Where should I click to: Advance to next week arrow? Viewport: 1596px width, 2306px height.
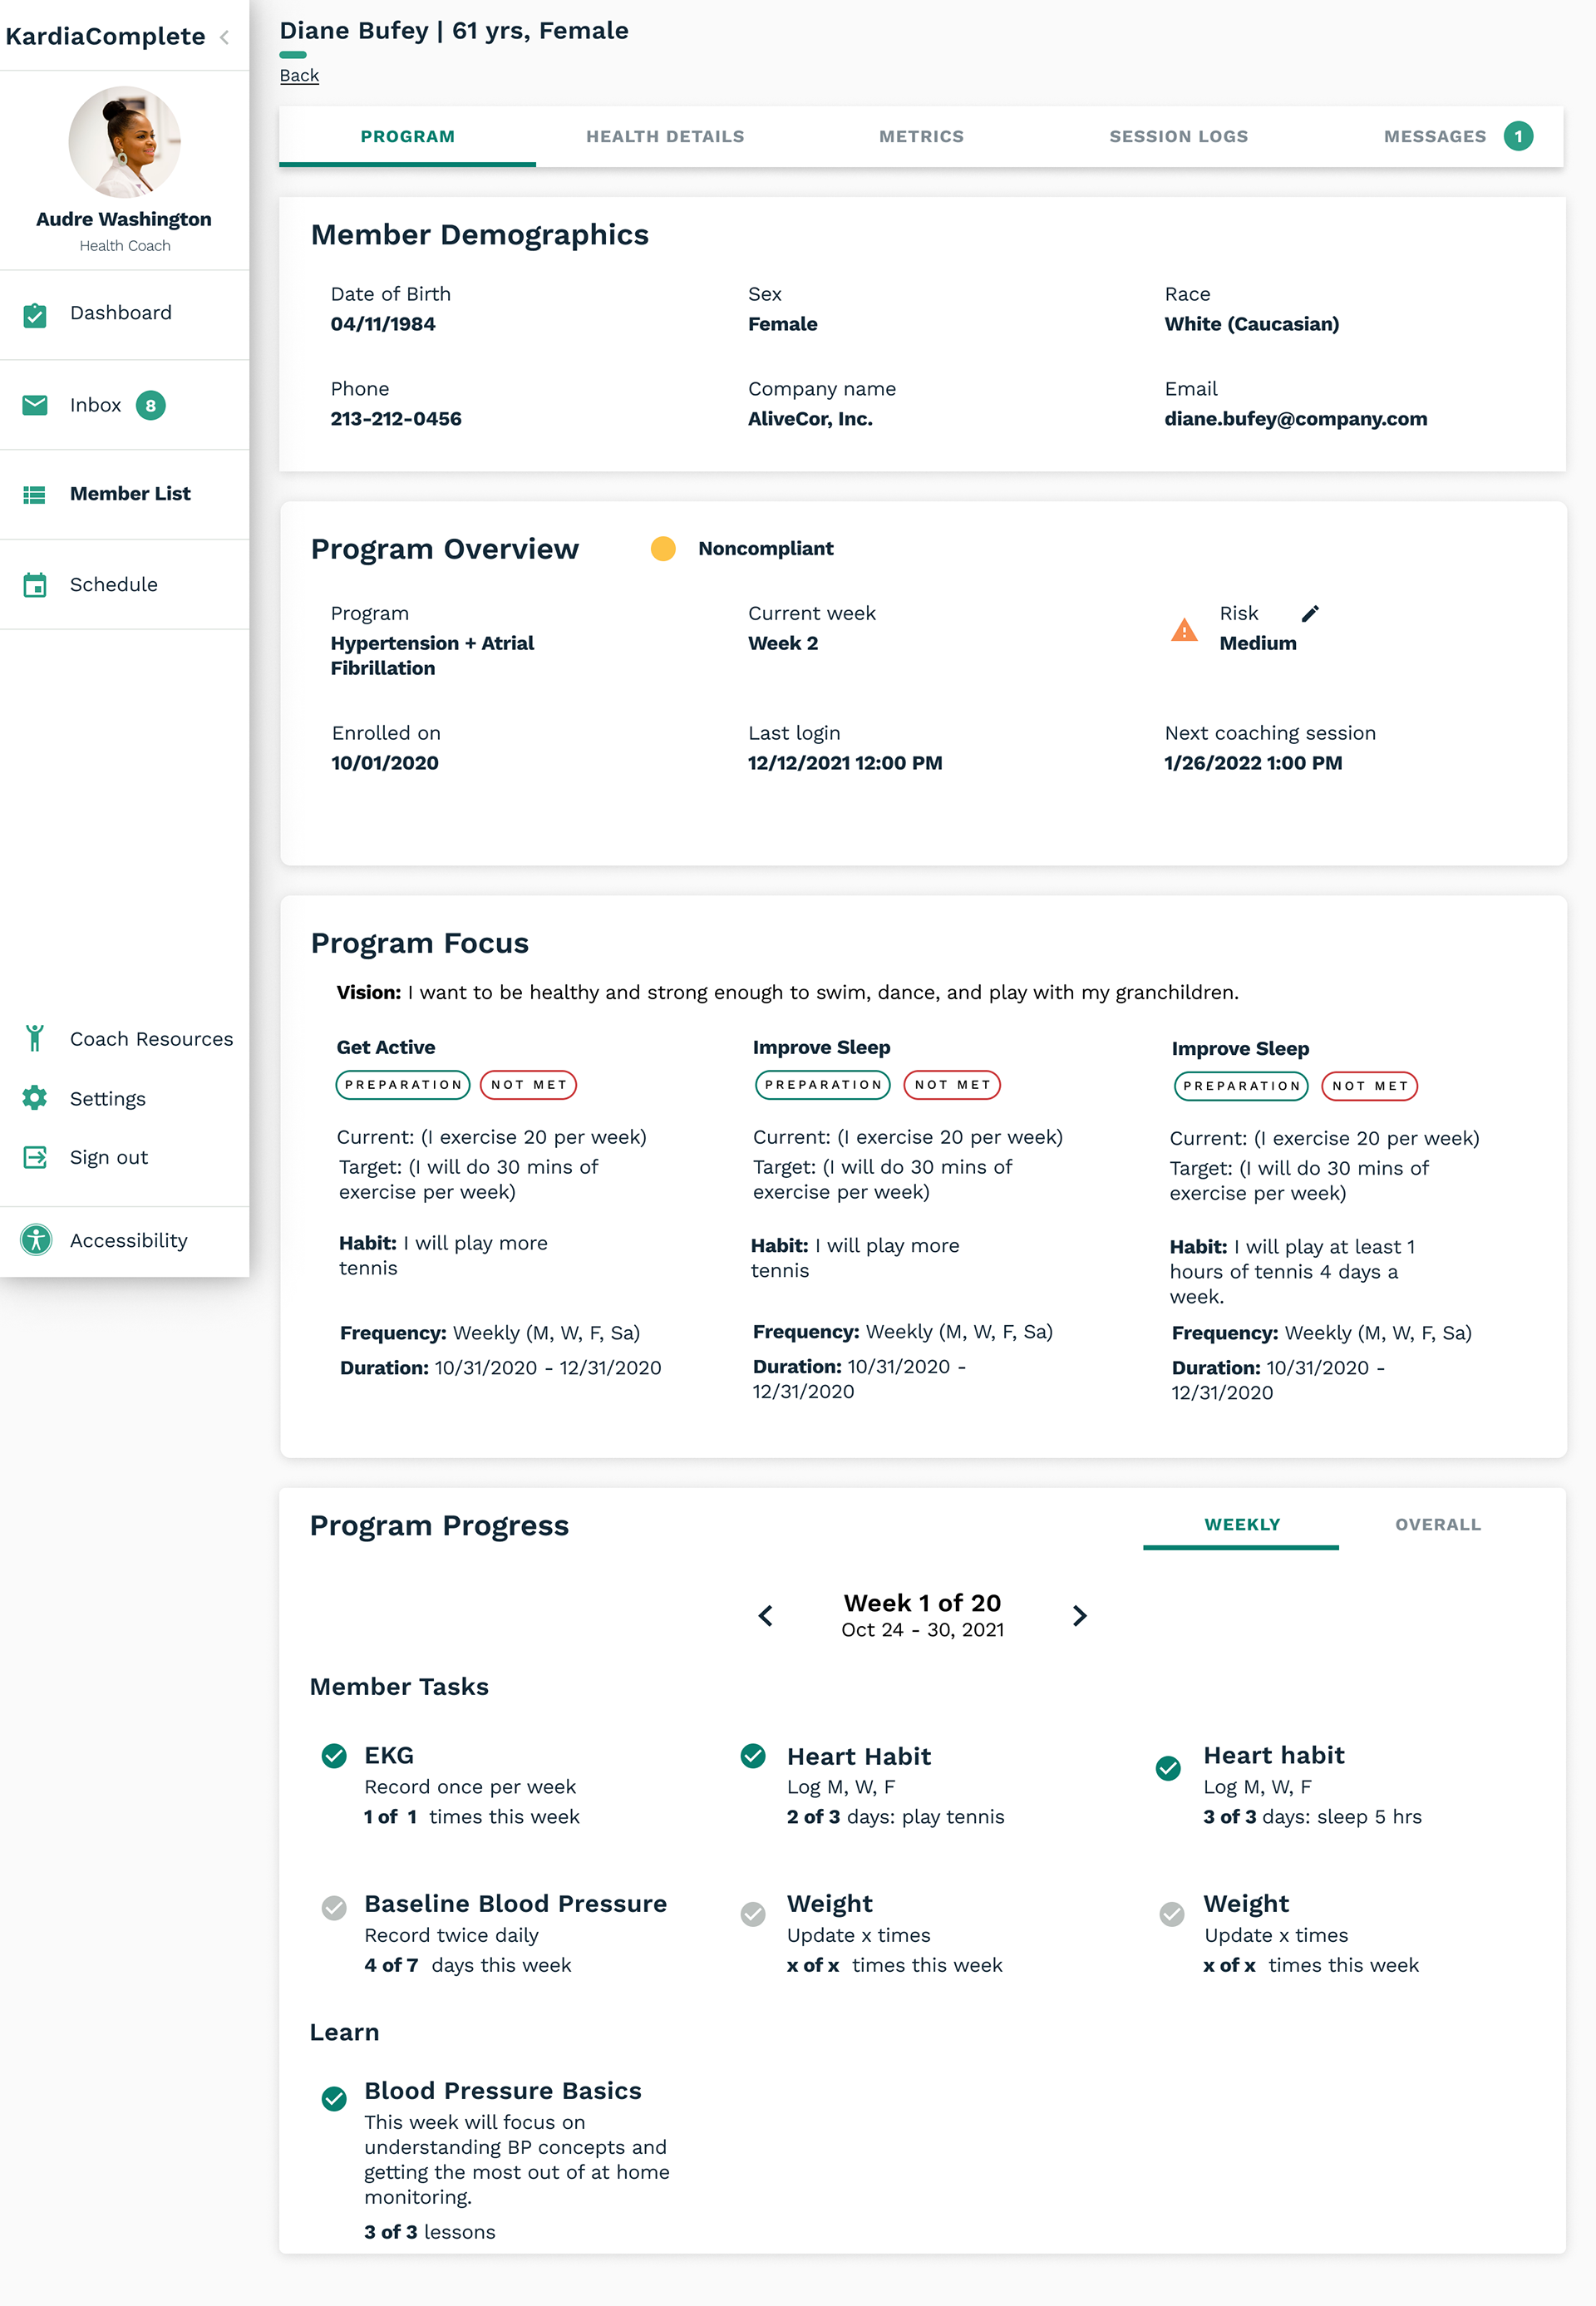1079,1615
